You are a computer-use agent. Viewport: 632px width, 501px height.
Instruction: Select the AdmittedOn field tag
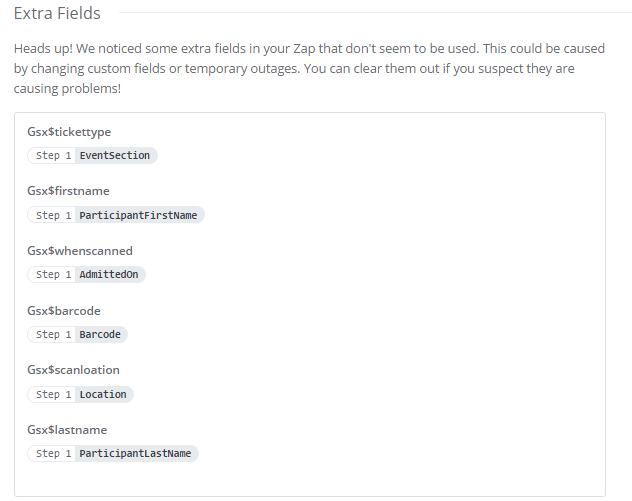pyautogui.click(x=109, y=275)
